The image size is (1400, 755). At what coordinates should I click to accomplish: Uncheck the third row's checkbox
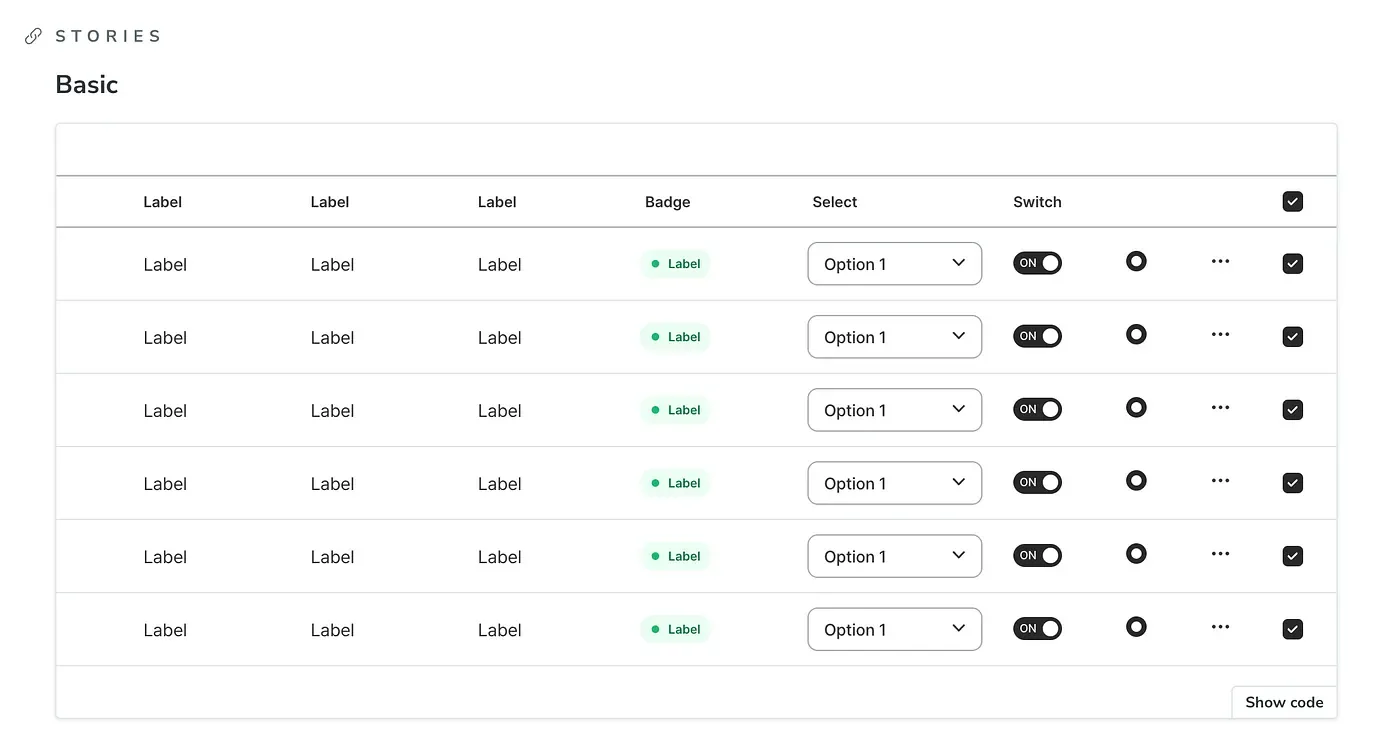(1293, 410)
